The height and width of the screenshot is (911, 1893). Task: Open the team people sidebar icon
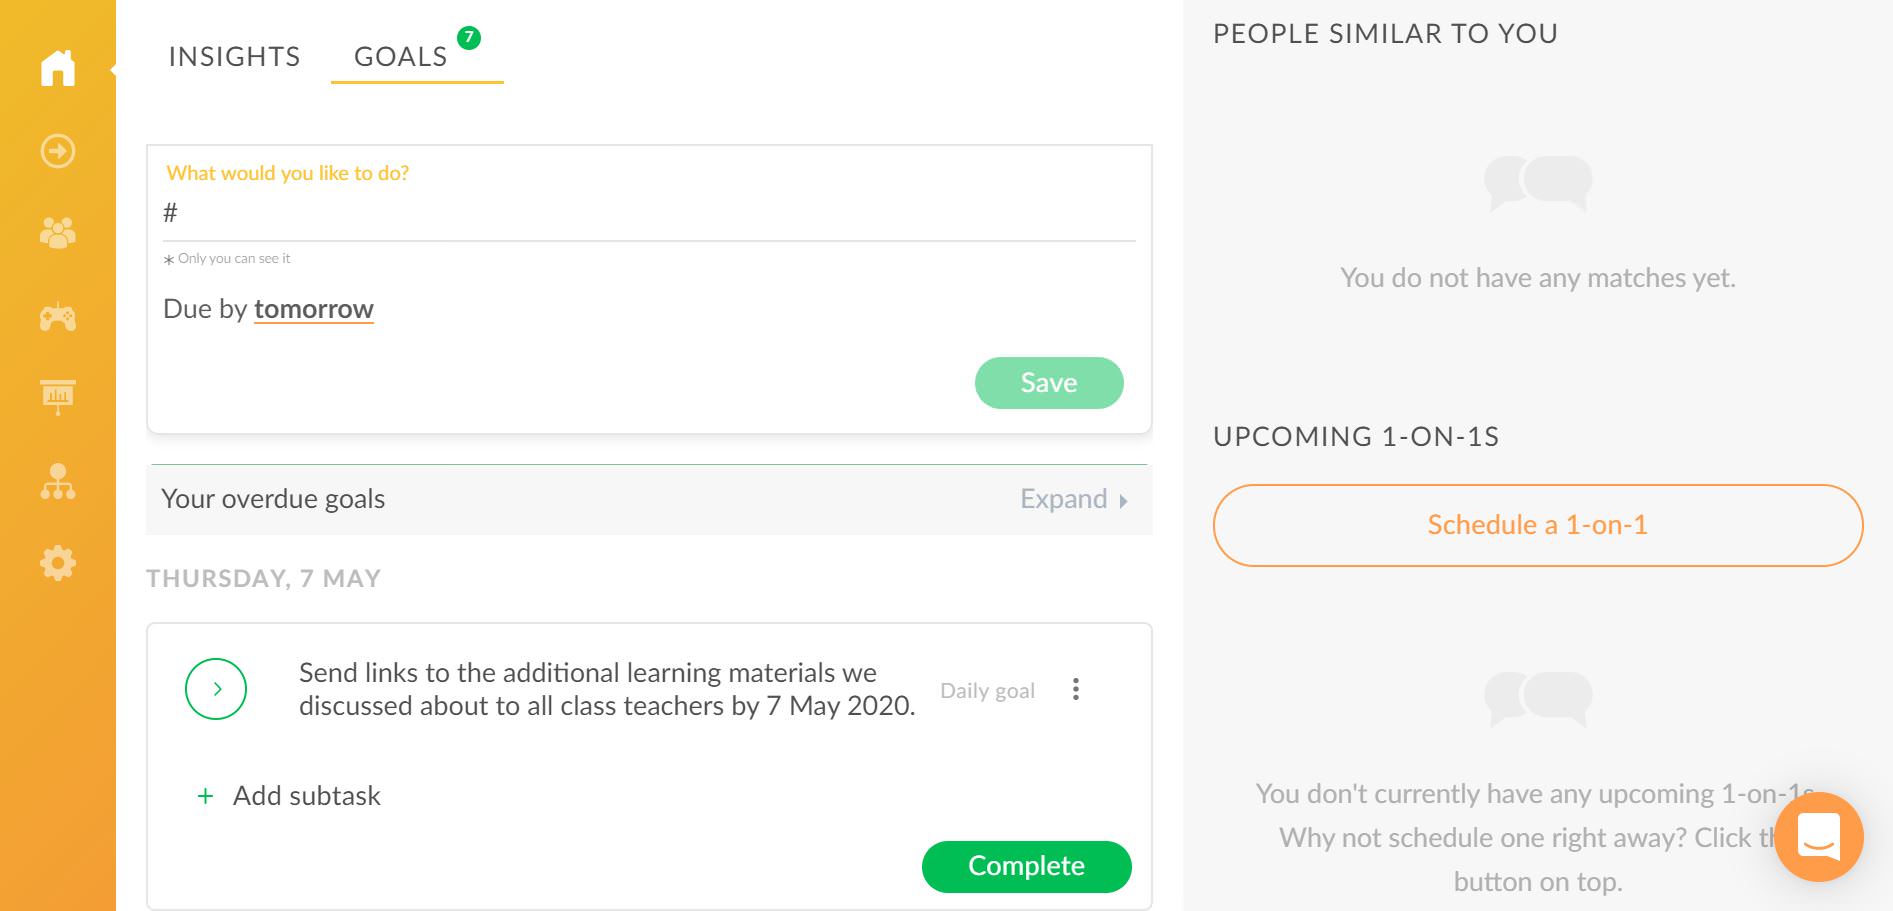click(58, 233)
